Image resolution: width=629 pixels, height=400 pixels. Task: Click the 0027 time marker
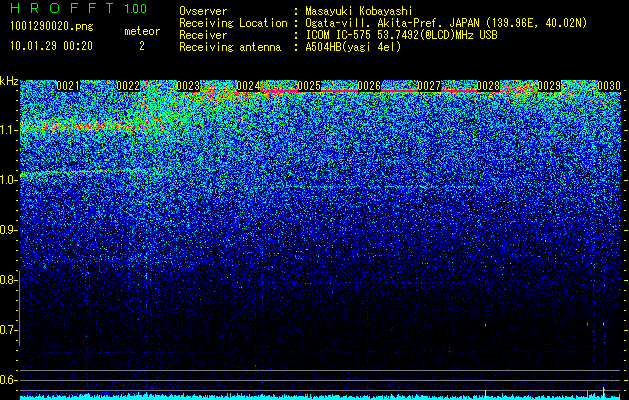(x=429, y=86)
